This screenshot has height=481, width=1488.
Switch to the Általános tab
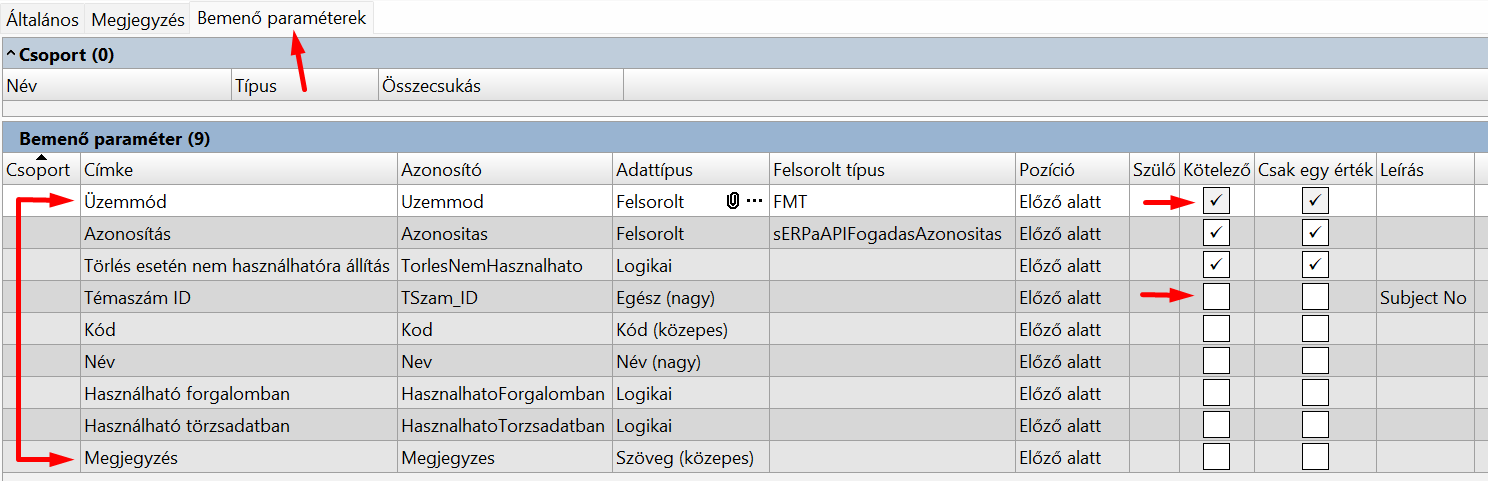point(43,20)
